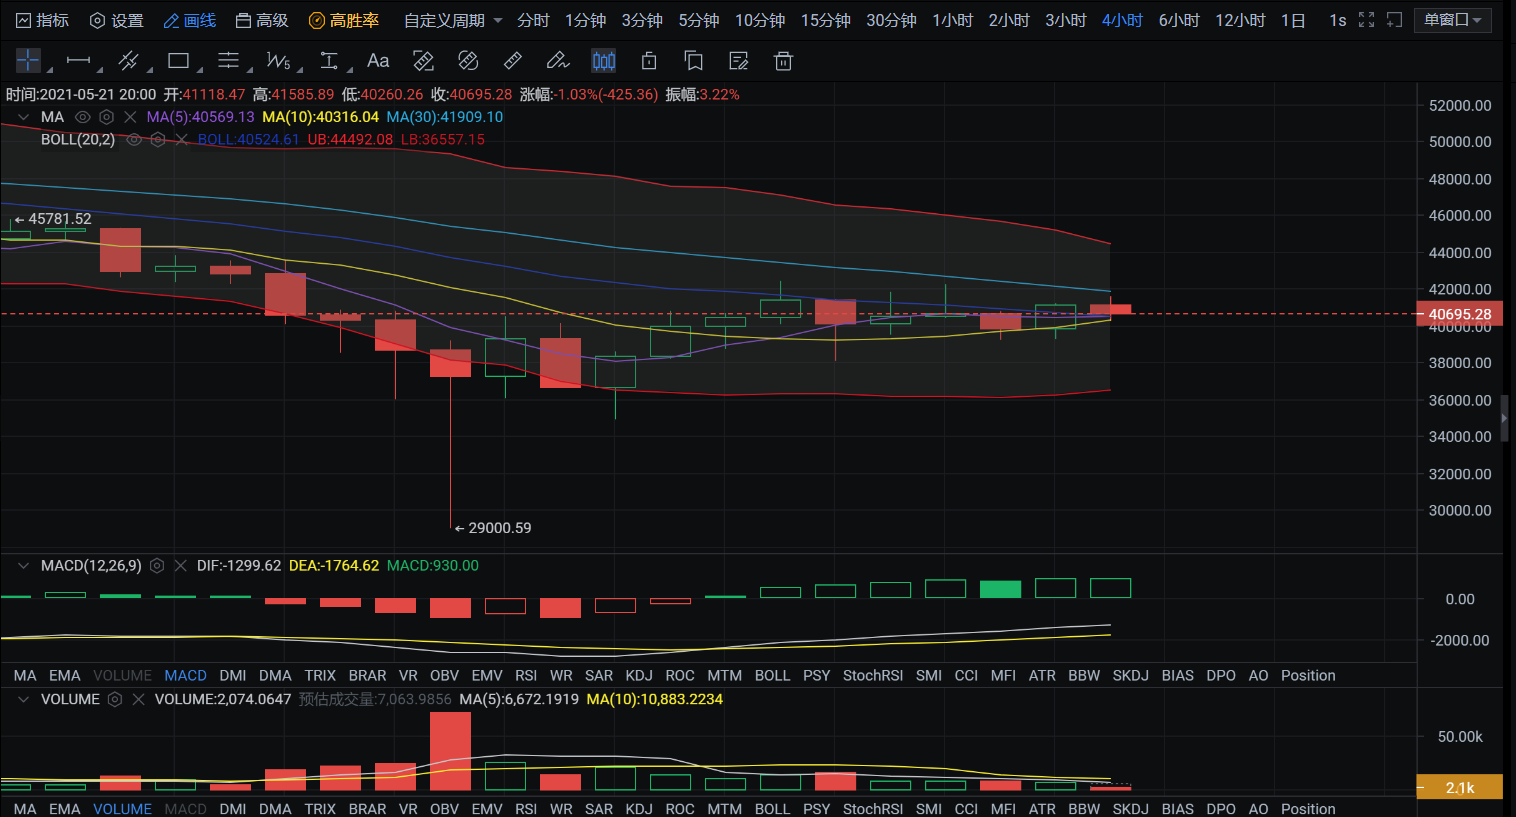
Task: Toggle MA indicator visibility eye
Action: [x=83, y=117]
